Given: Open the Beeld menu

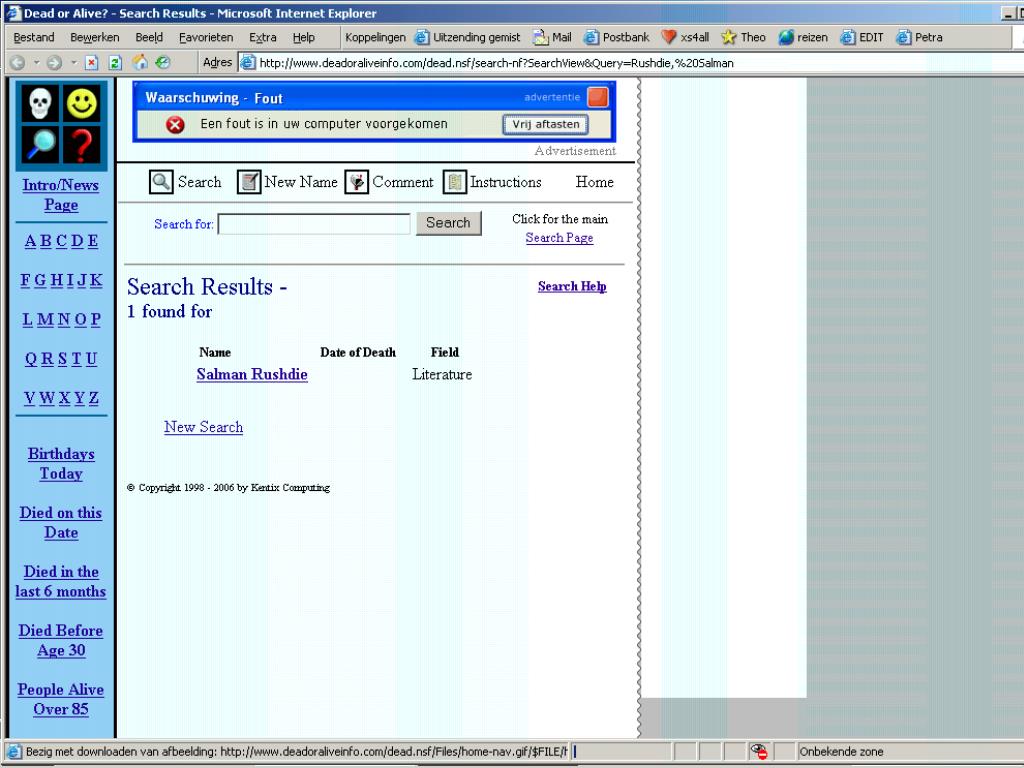Looking at the screenshot, I should point(149,37).
